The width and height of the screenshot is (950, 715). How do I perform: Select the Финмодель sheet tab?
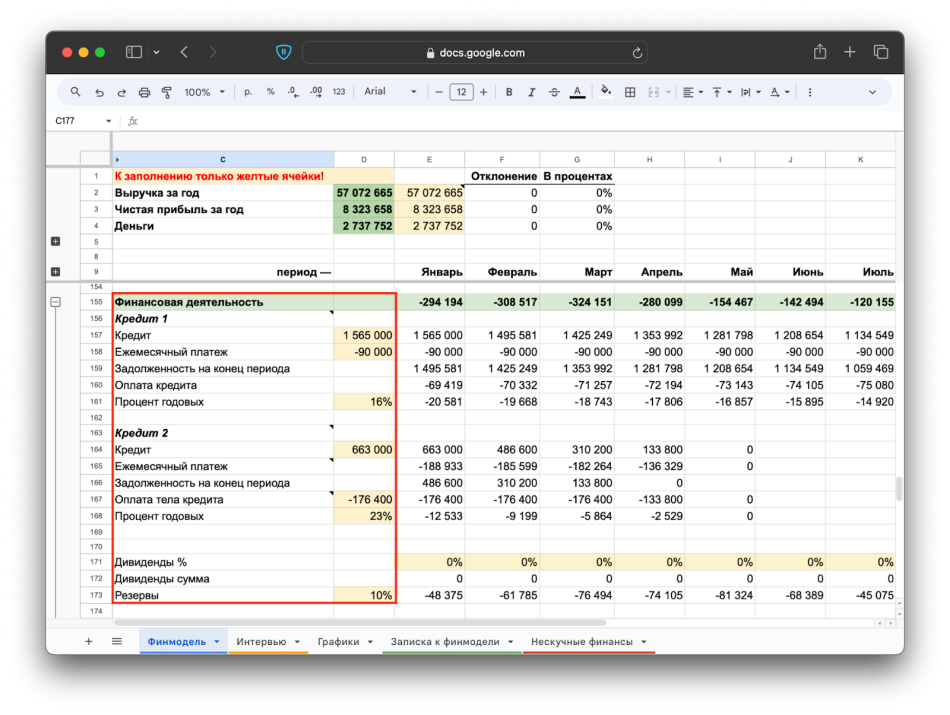[176, 642]
